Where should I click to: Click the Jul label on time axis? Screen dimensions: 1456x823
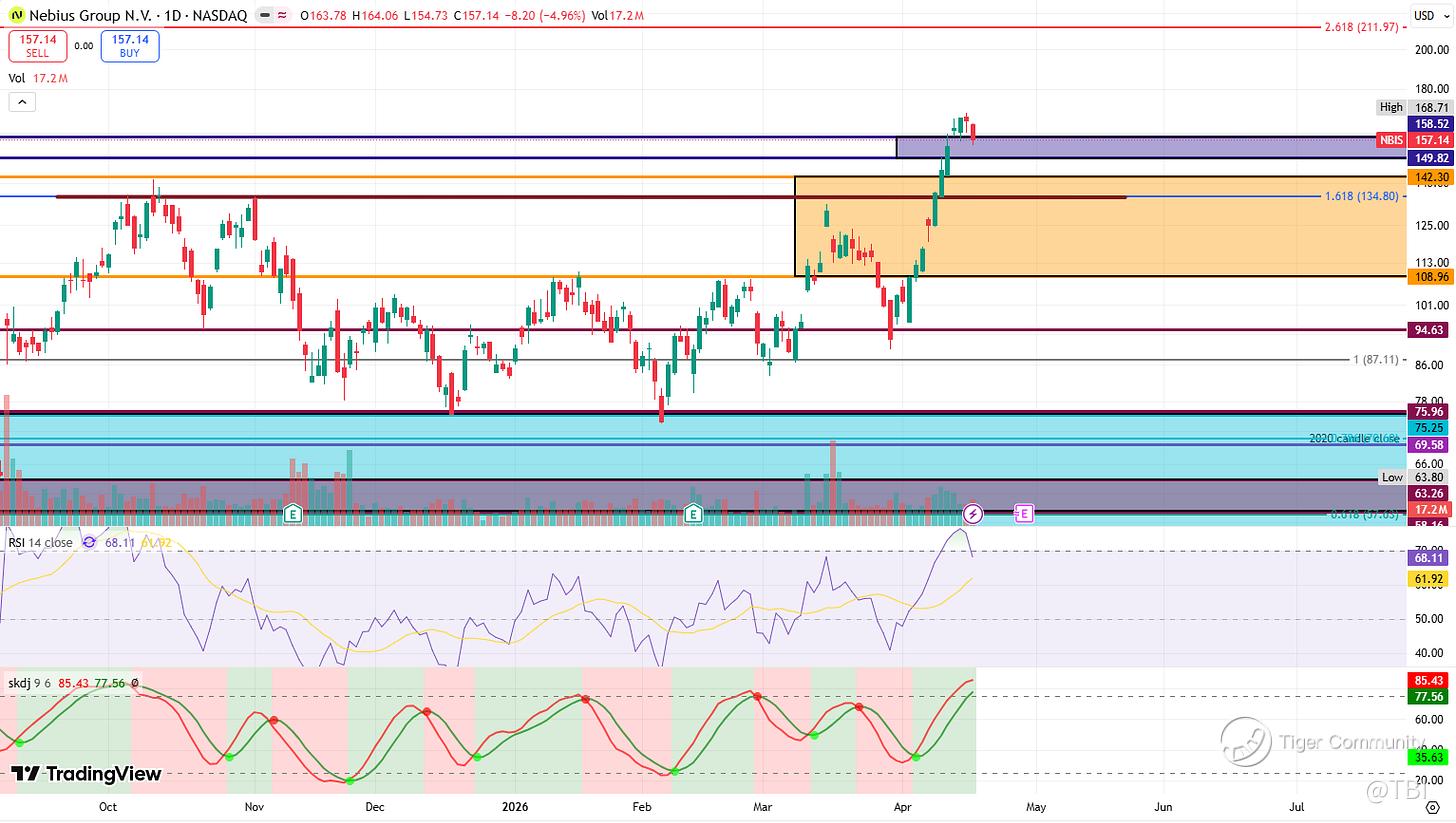click(x=1297, y=806)
